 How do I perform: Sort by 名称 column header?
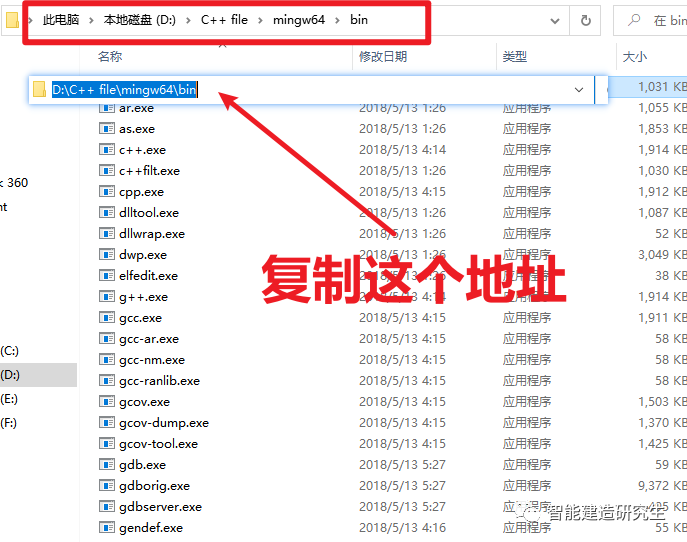(x=110, y=57)
